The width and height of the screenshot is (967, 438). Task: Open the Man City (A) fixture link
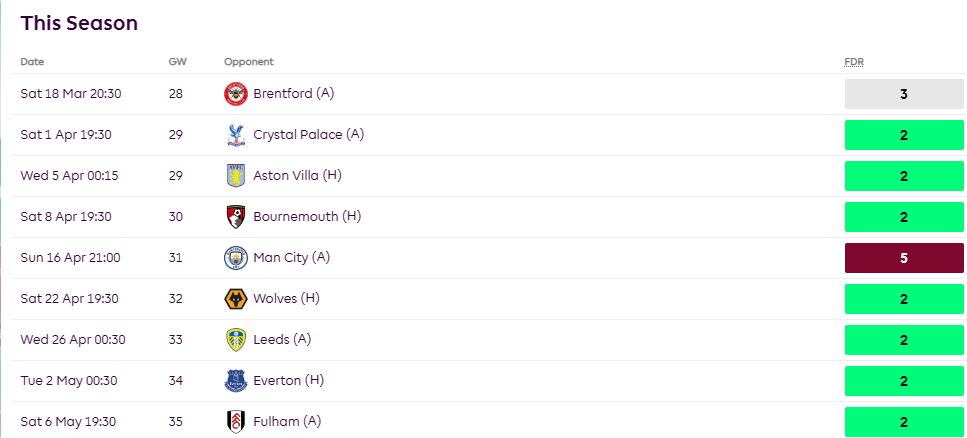(291, 258)
